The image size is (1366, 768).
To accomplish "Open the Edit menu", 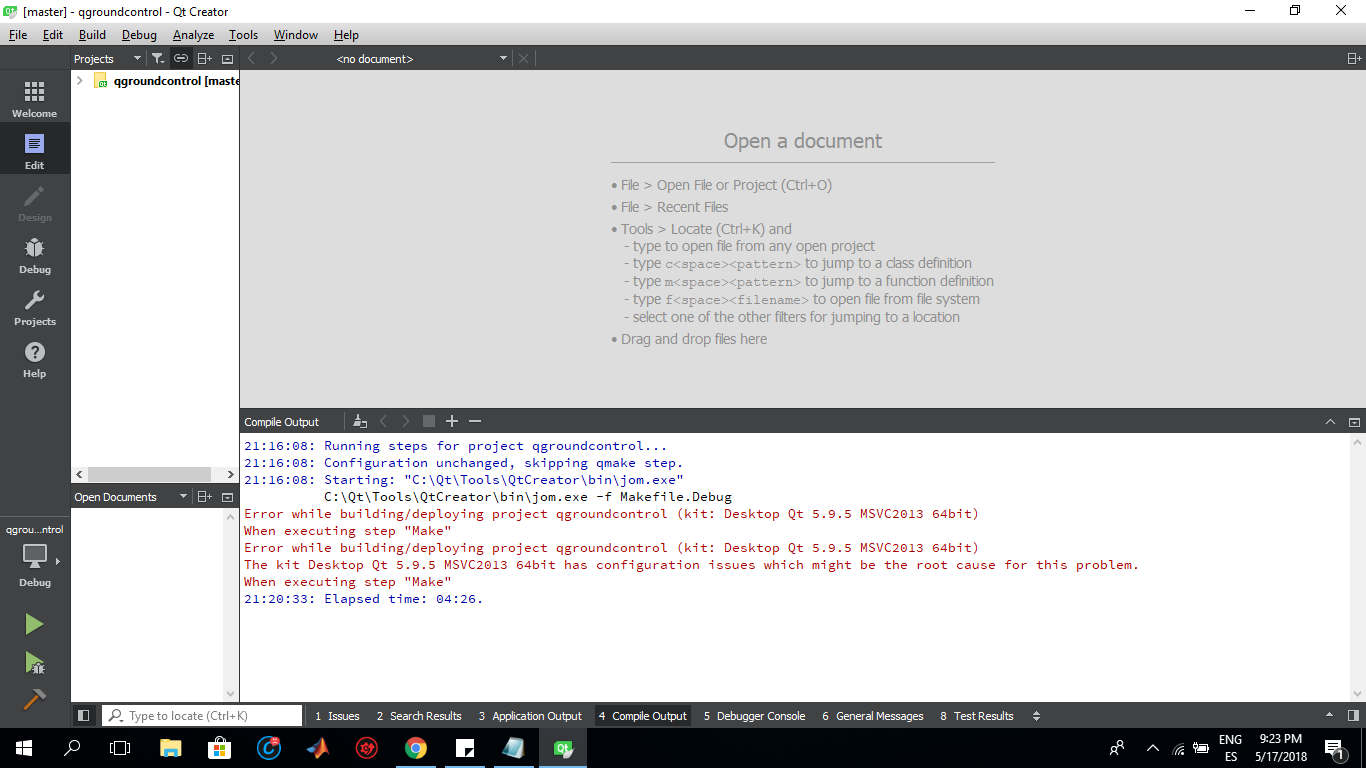I will tap(53, 35).
